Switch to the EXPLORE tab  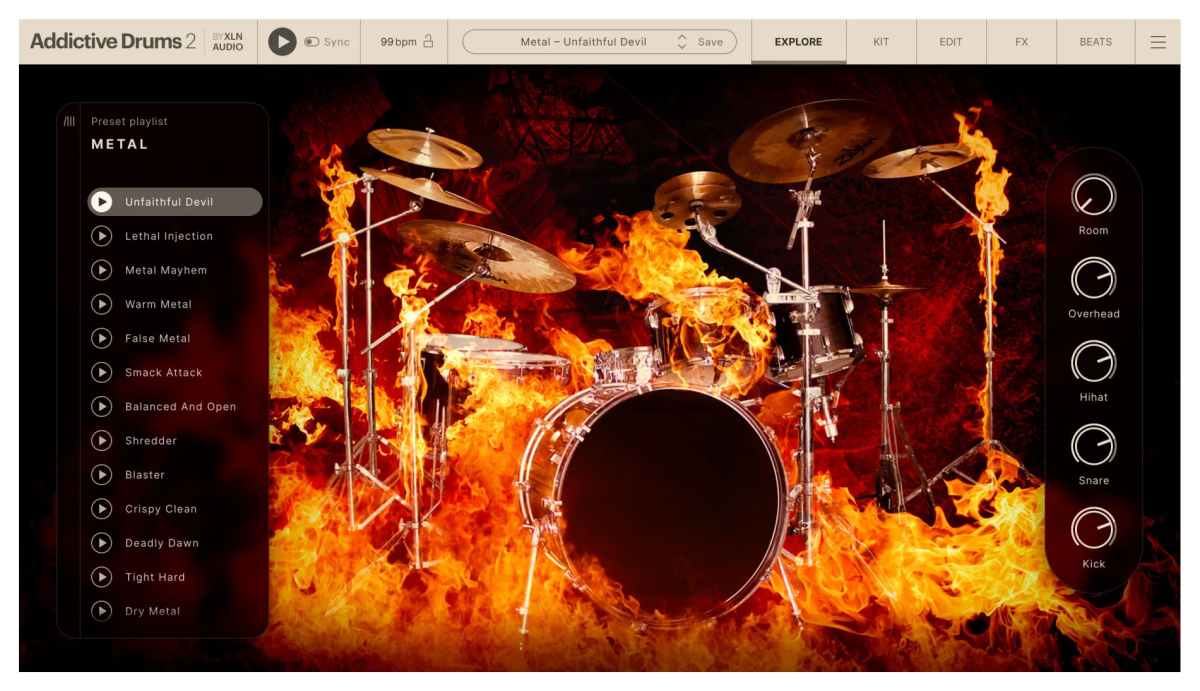coord(798,42)
